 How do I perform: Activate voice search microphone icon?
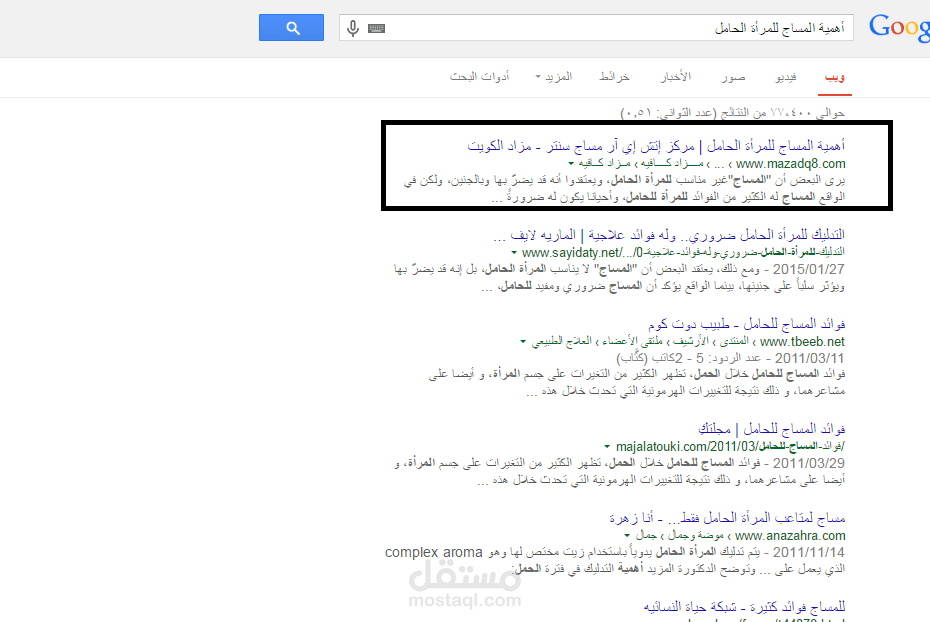click(x=353, y=28)
